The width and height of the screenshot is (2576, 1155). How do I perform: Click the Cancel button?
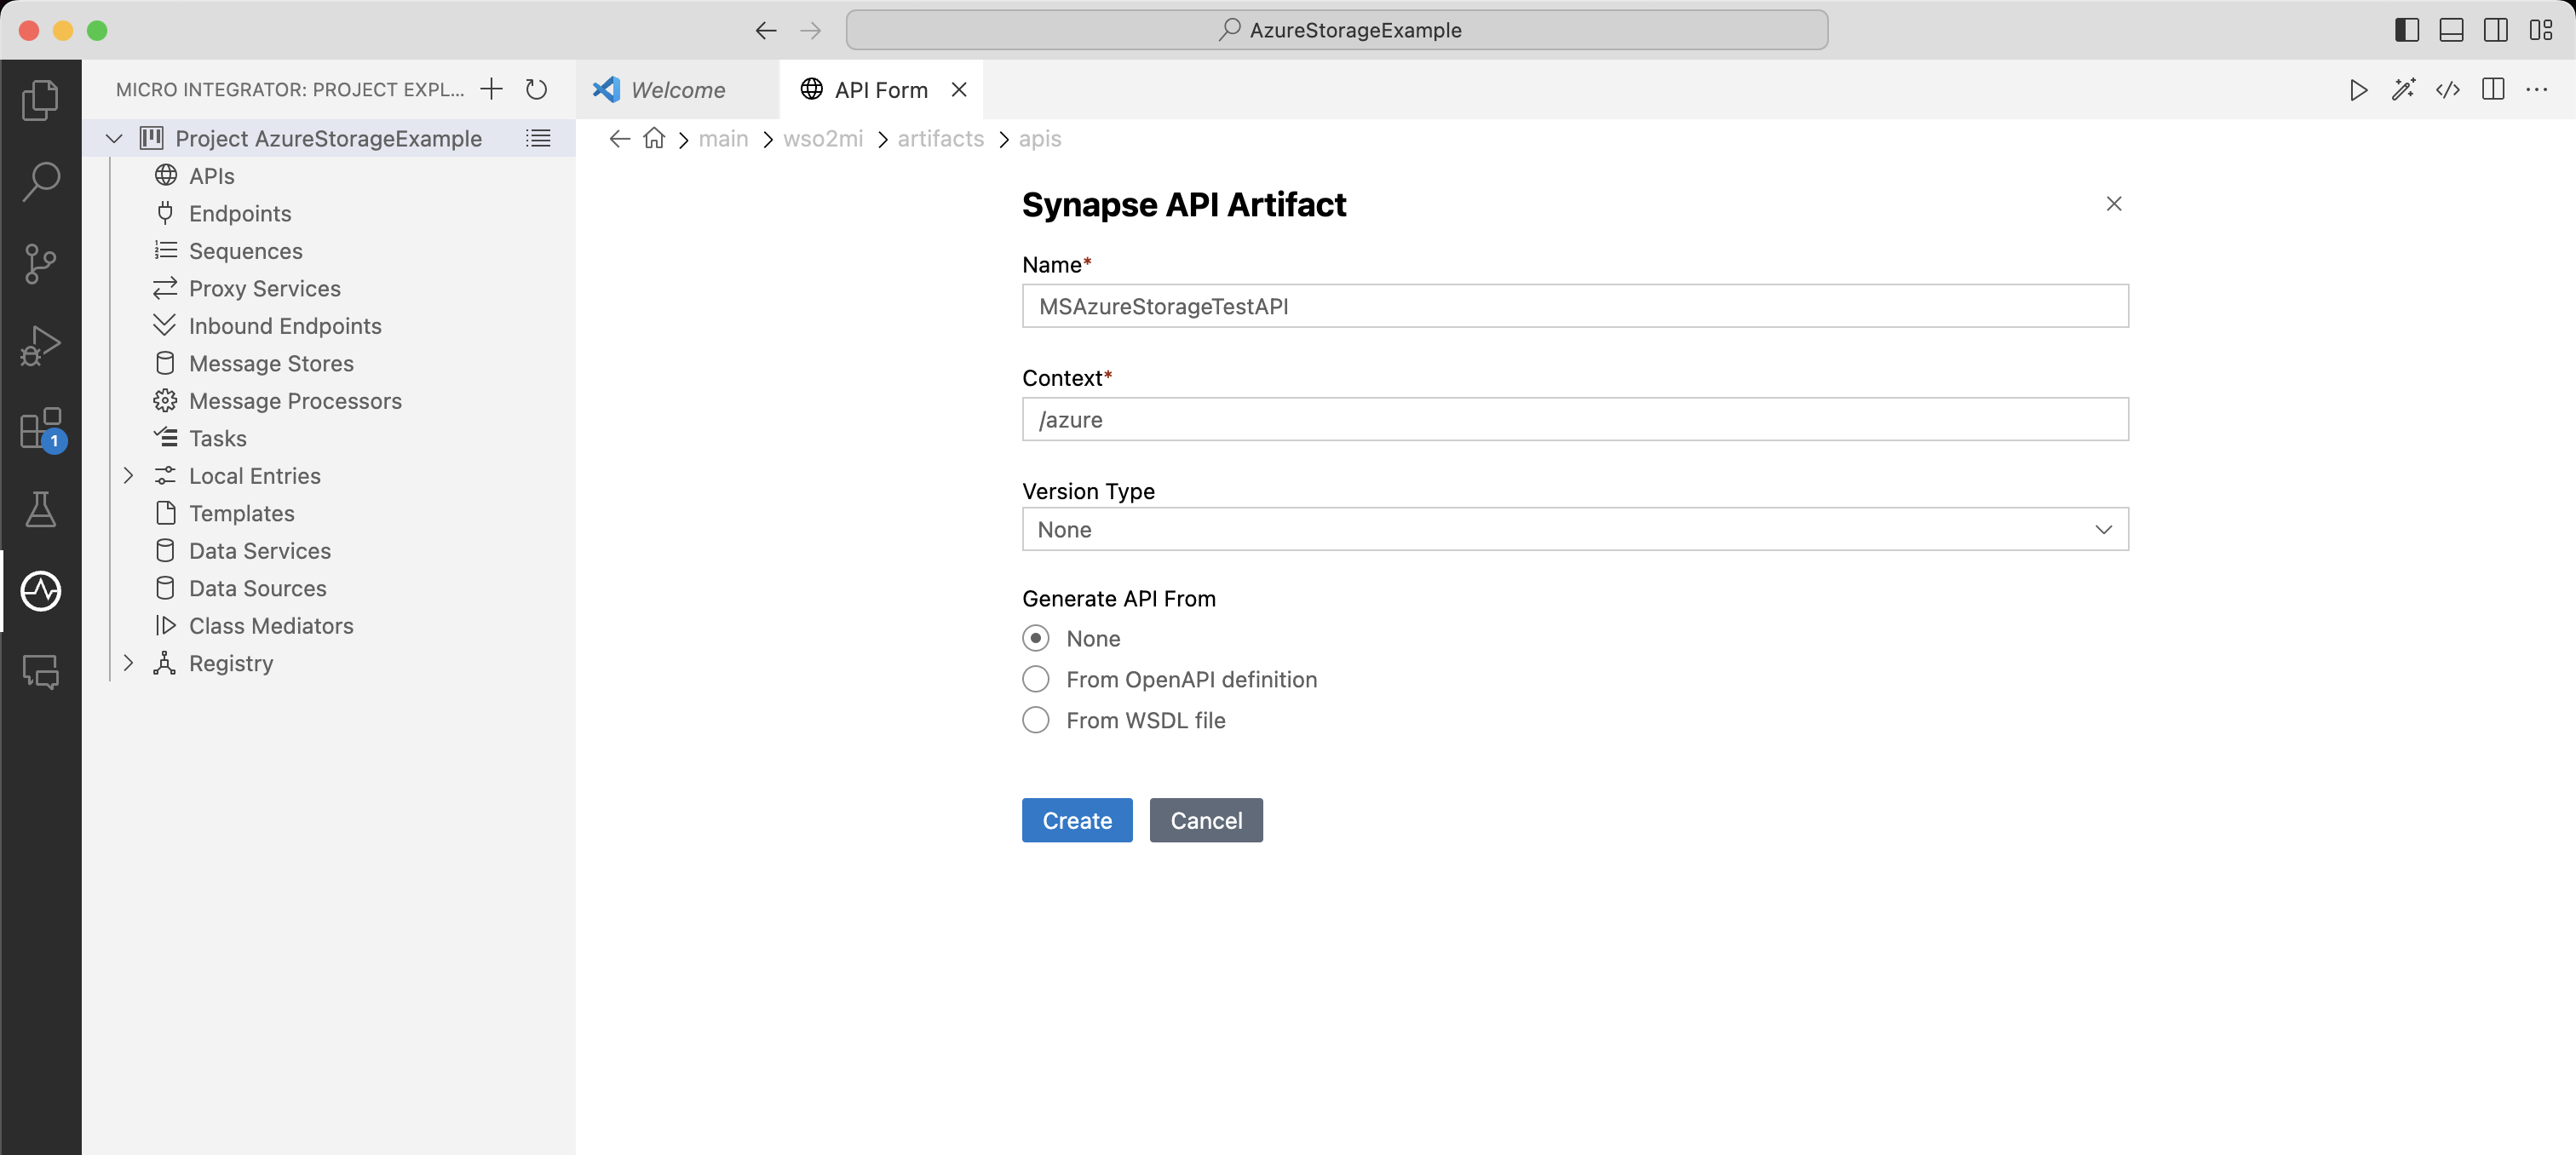pos(1206,820)
